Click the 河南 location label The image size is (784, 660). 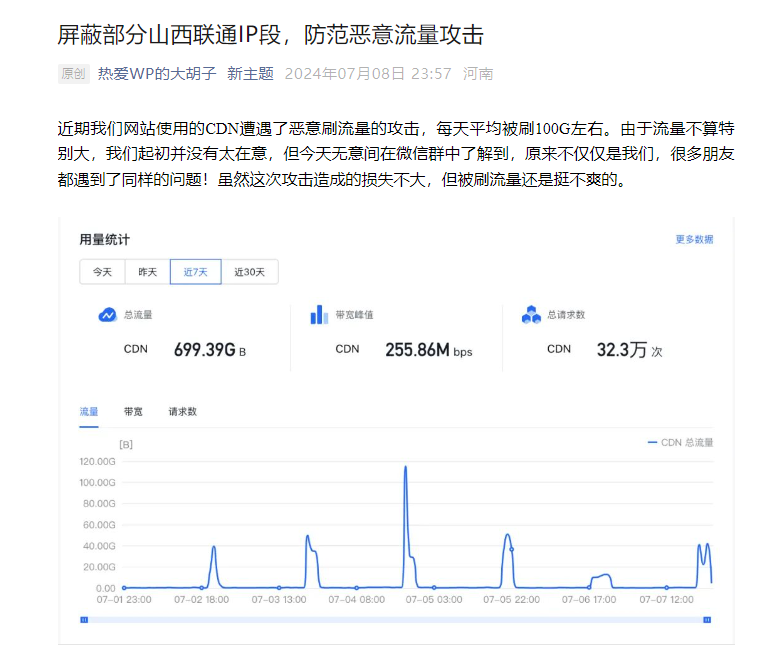tap(478, 74)
